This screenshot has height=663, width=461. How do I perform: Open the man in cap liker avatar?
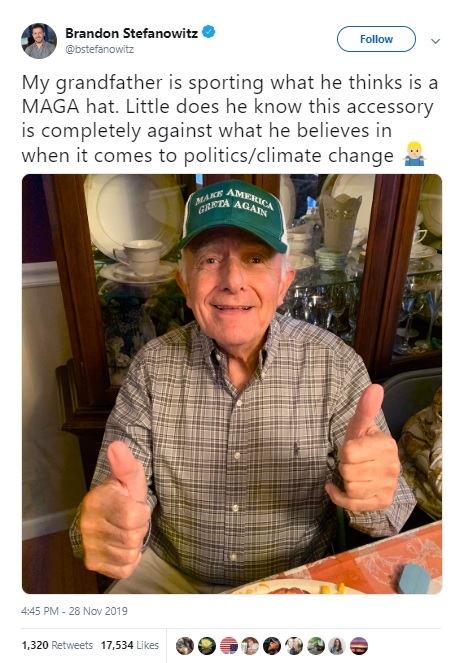tap(272, 646)
